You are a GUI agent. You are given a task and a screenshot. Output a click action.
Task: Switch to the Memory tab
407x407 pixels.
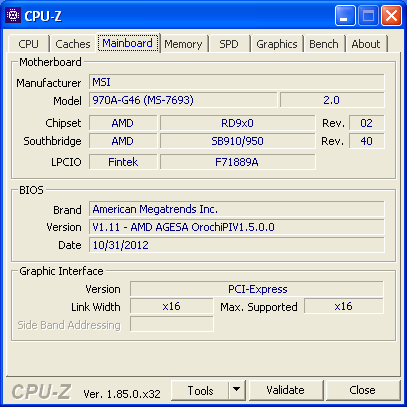pos(183,44)
